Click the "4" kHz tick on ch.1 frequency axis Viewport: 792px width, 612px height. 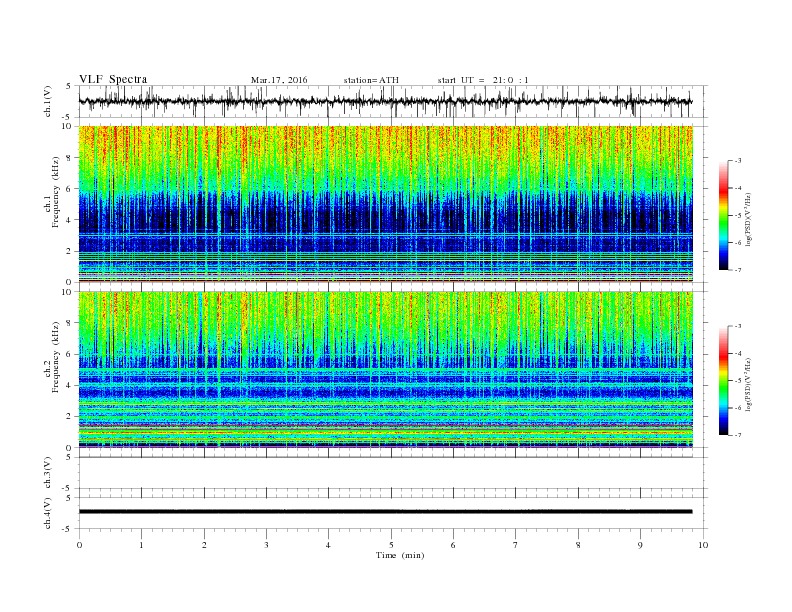[69, 220]
